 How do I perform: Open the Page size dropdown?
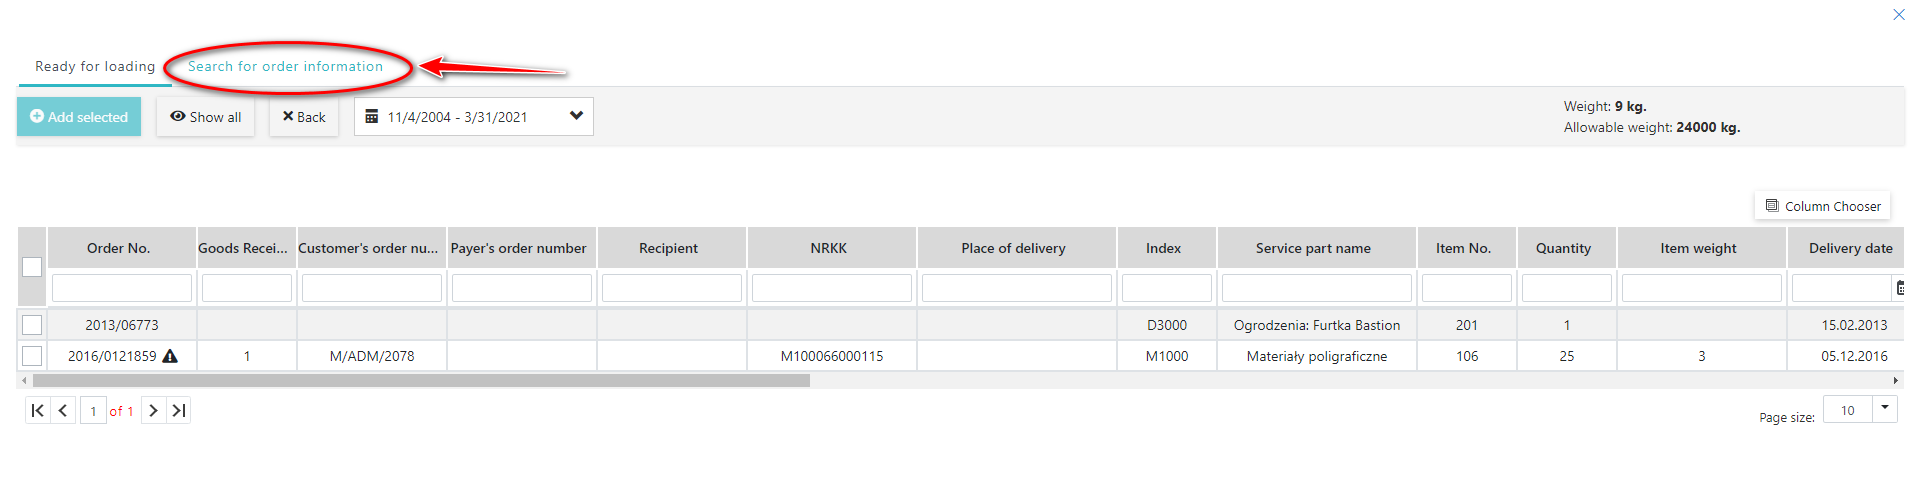click(x=1885, y=408)
